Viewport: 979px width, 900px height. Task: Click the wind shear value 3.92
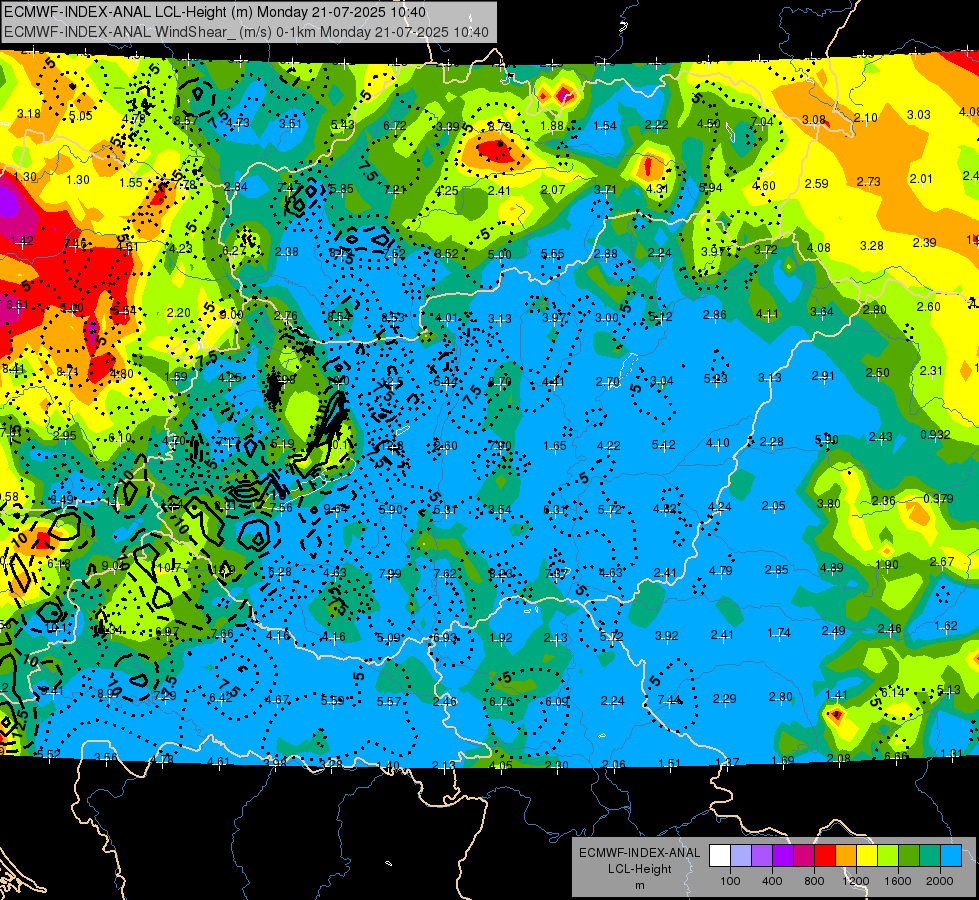tap(667, 636)
